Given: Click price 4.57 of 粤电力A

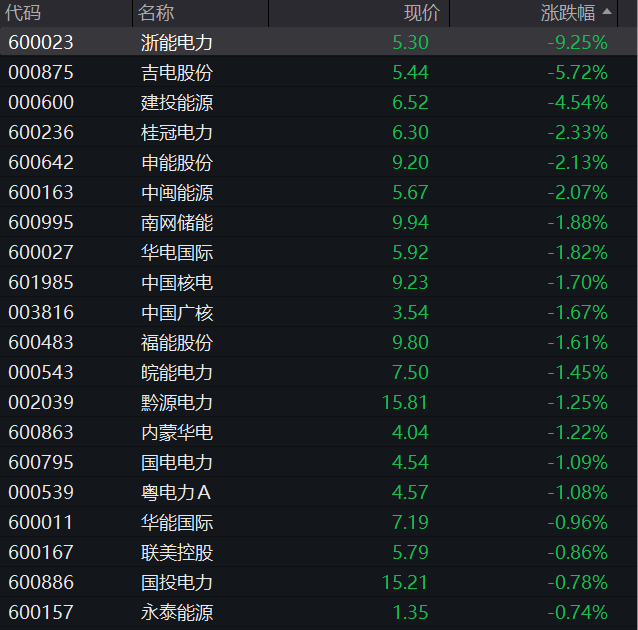Looking at the screenshot, I should coord(410,492).
